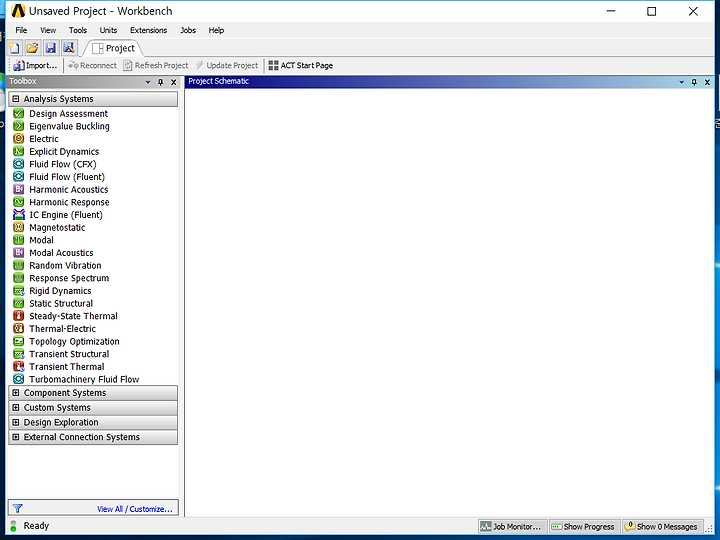
Task: Toggle the Toolbox panel pin
Action: (161, 82)
